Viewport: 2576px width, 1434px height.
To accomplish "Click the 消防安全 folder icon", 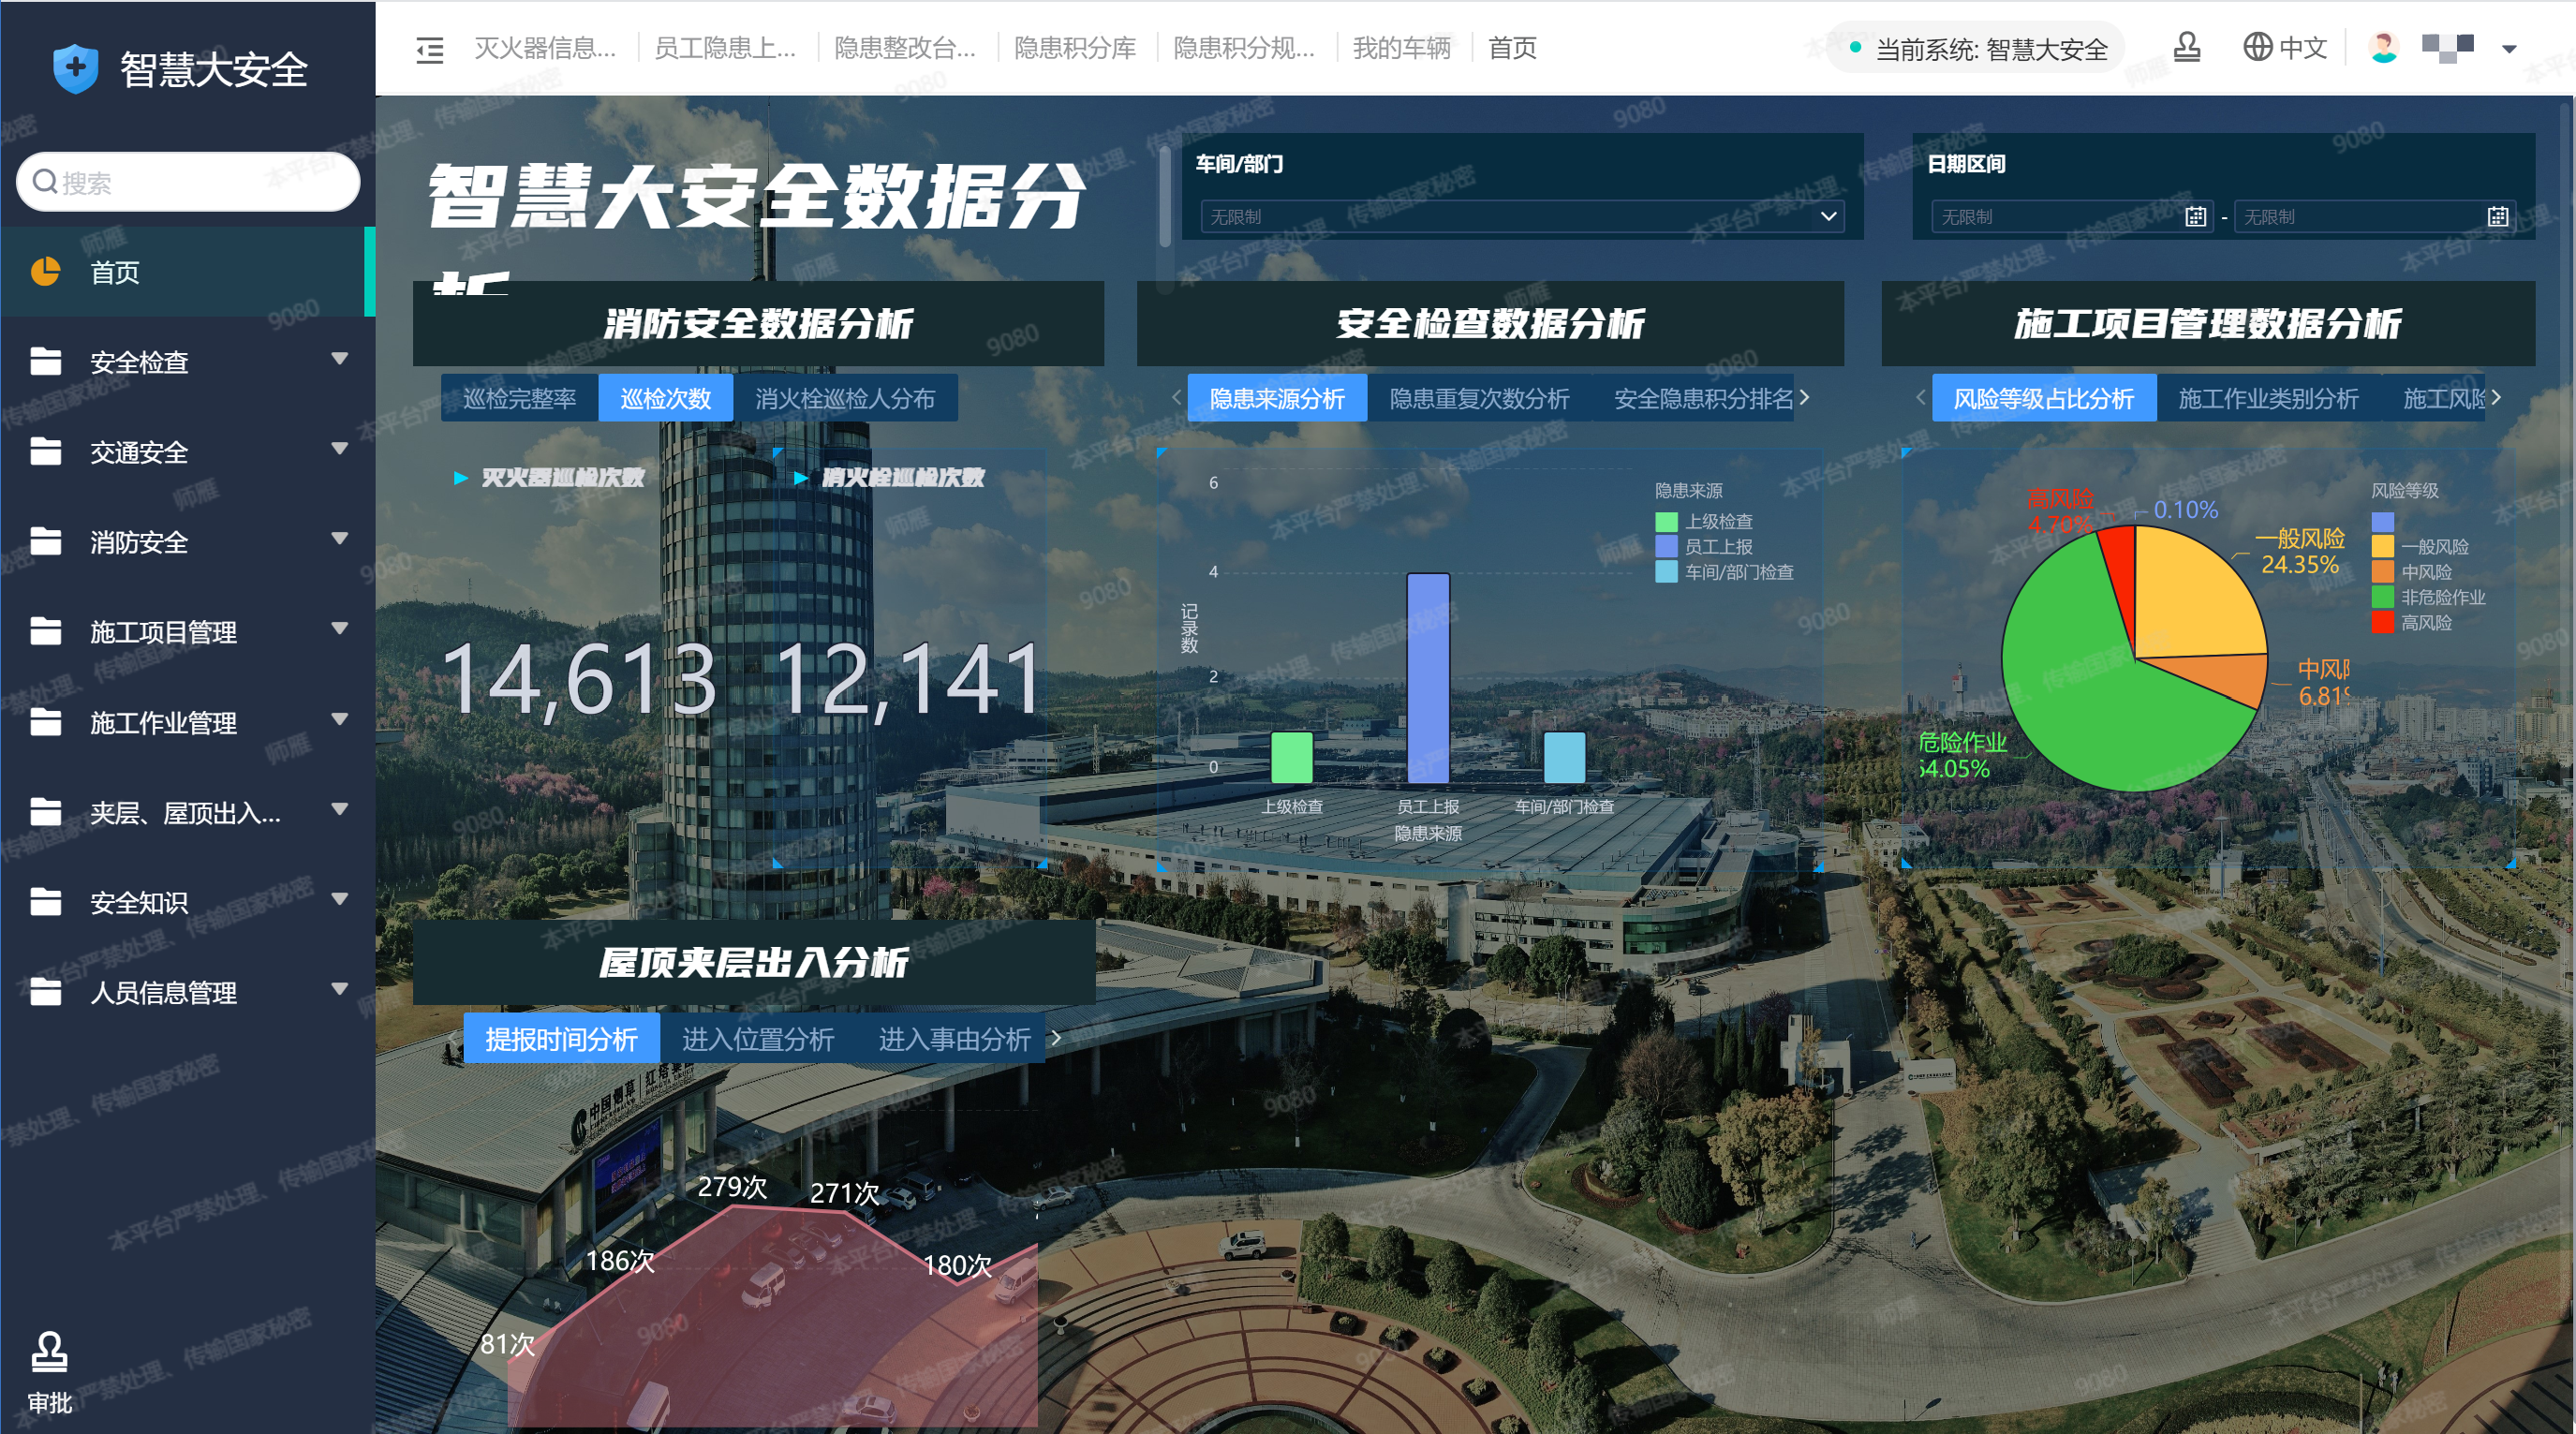I will [45, 542].
